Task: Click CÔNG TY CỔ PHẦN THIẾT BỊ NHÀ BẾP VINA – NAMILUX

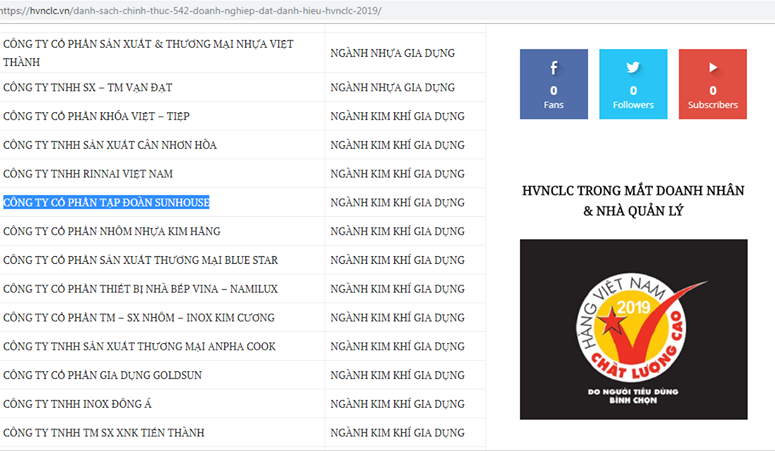Action: (x=140, y=288)
